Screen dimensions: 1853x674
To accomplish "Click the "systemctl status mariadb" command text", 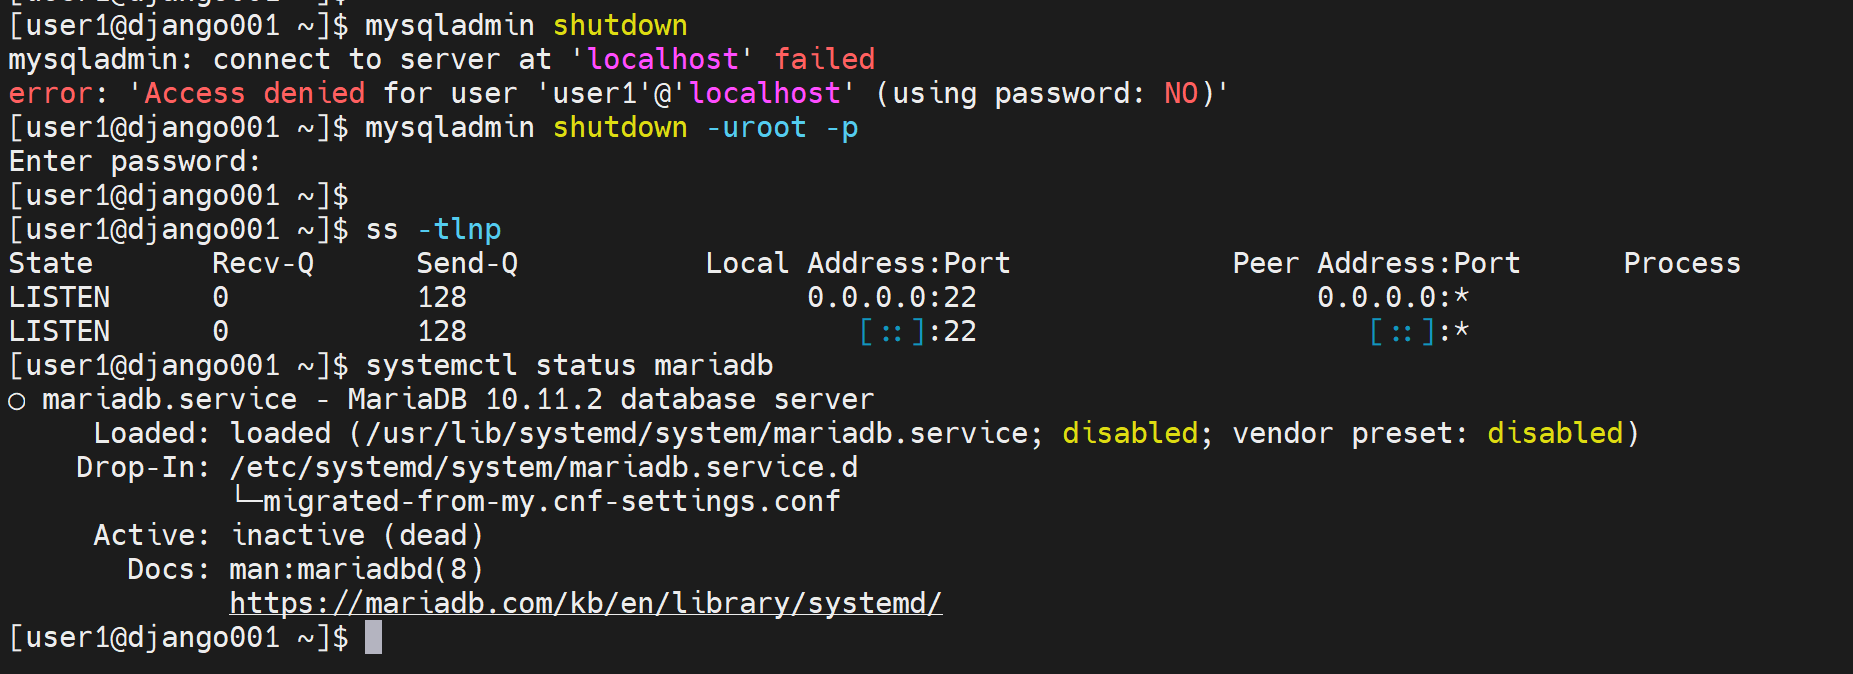I will (569, 366).
